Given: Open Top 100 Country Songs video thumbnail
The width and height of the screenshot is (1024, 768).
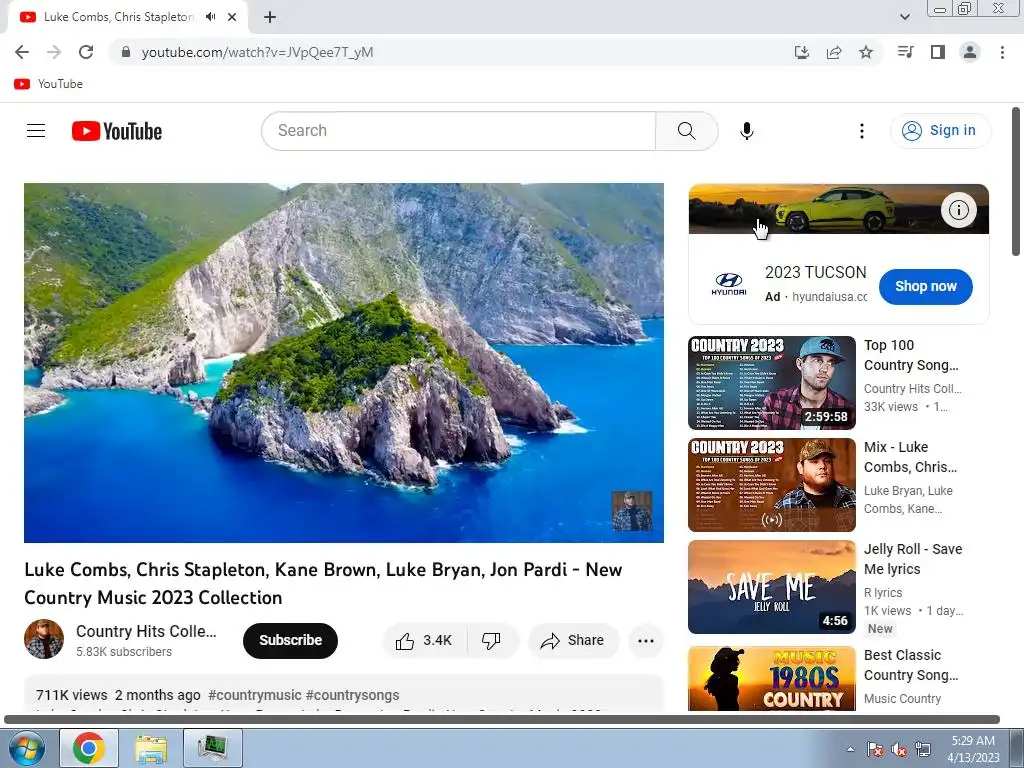Looking at the screenshot, I should pyautogui.click(x=771, y=383).
